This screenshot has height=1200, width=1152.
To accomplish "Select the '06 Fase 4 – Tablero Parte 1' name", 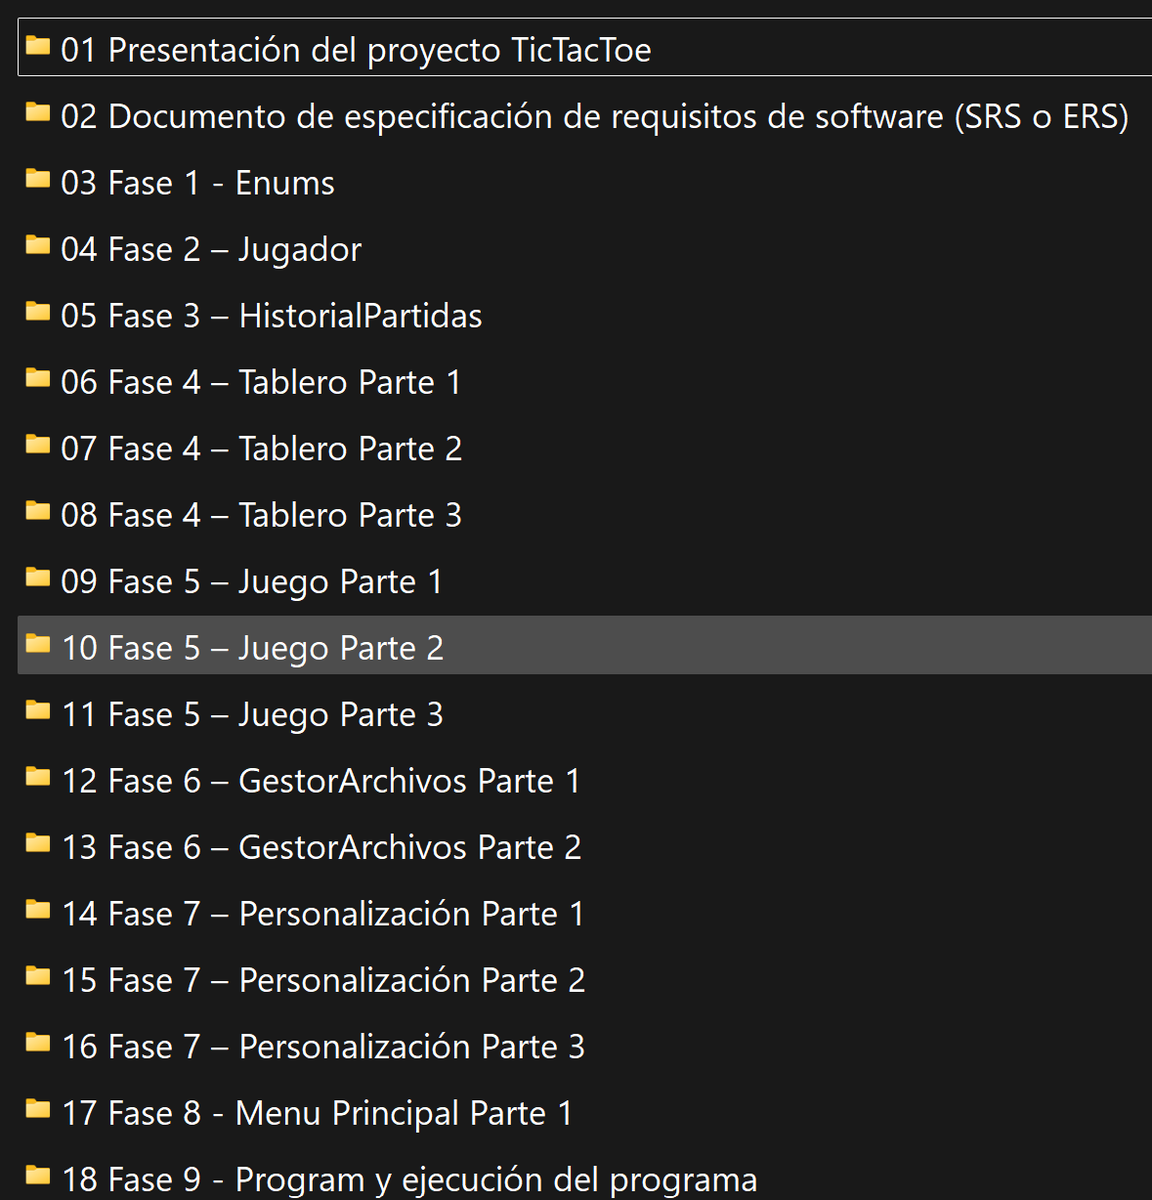I will pos(262,382).
